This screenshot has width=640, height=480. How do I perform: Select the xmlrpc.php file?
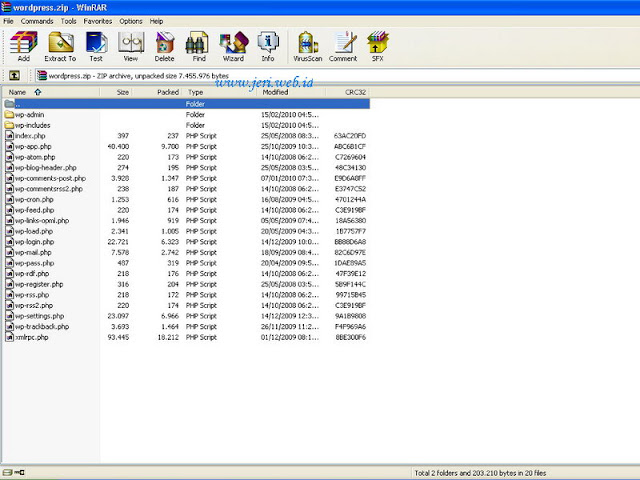tap(33, 337)
